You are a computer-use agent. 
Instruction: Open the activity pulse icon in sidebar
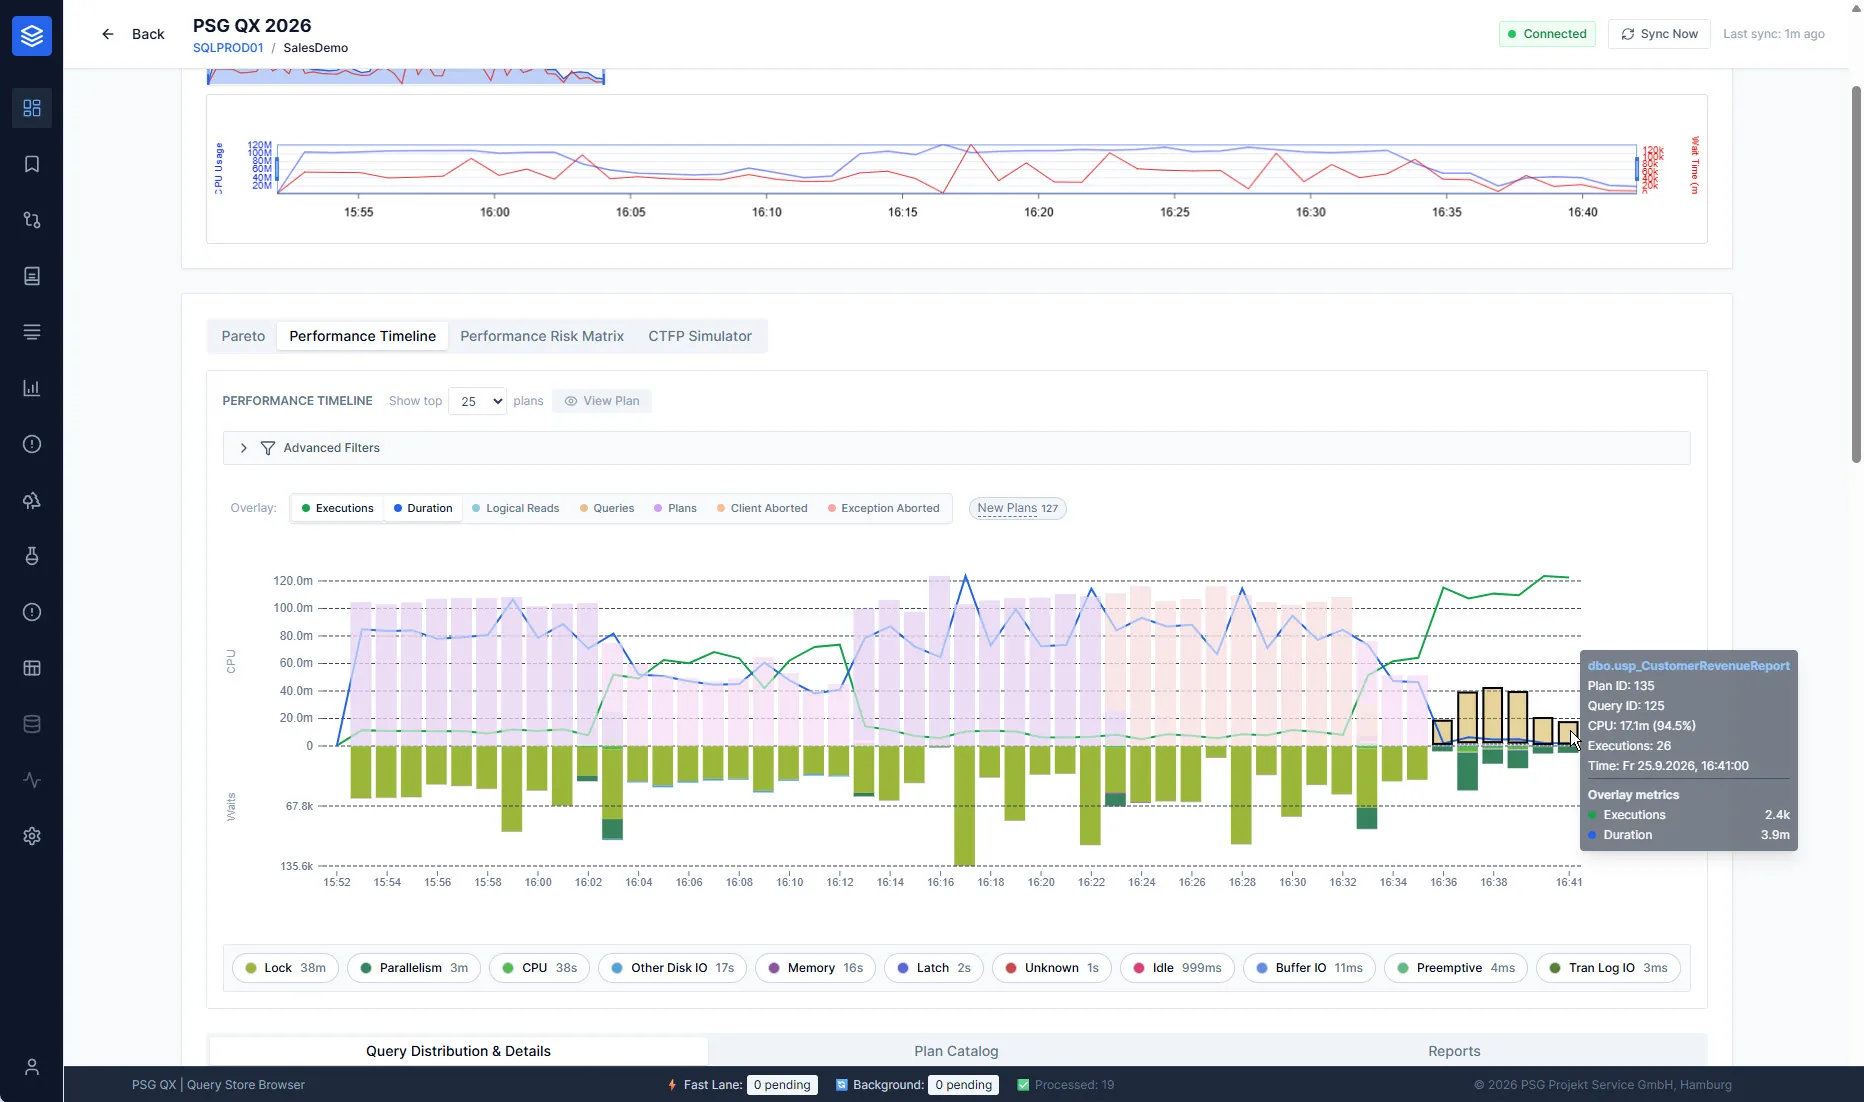pyautogui.click(x=32, y=780)
